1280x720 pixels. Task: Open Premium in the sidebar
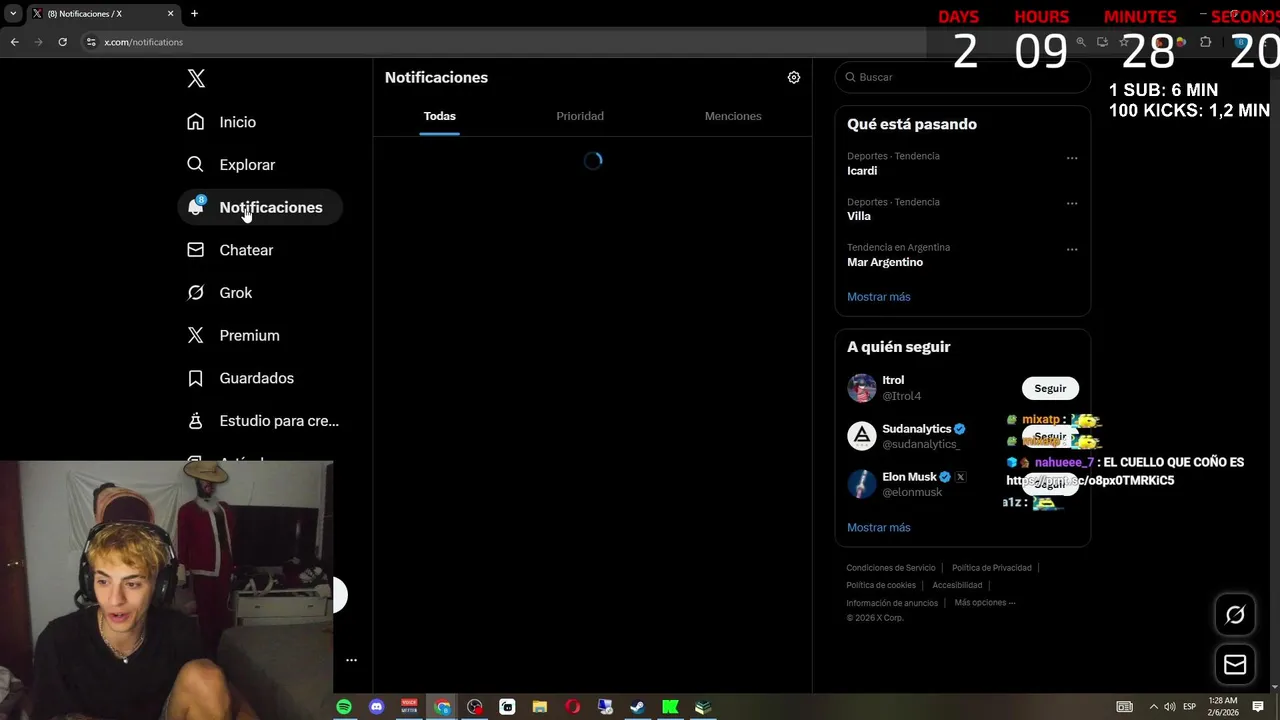(x=233, y=336)
